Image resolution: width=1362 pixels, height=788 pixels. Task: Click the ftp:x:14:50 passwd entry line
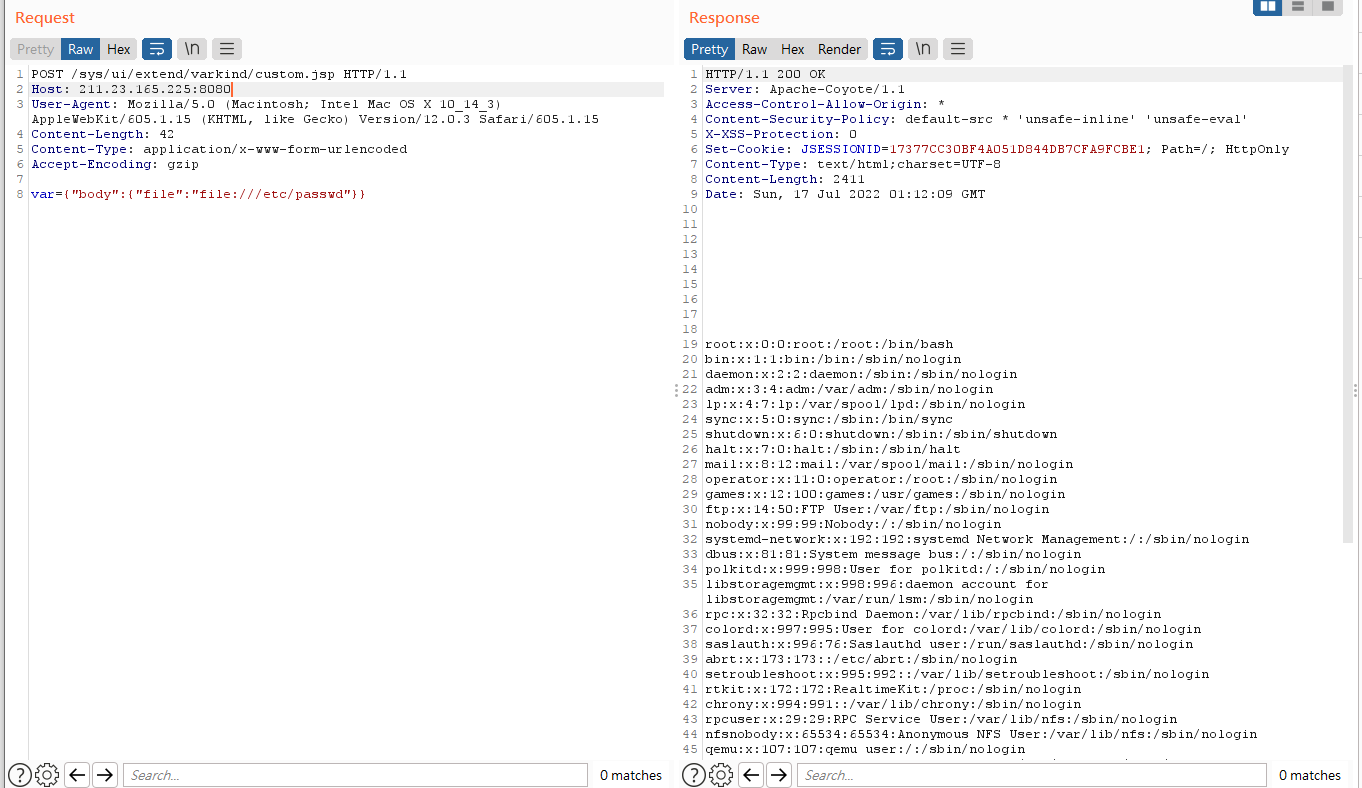coord(877,509)
